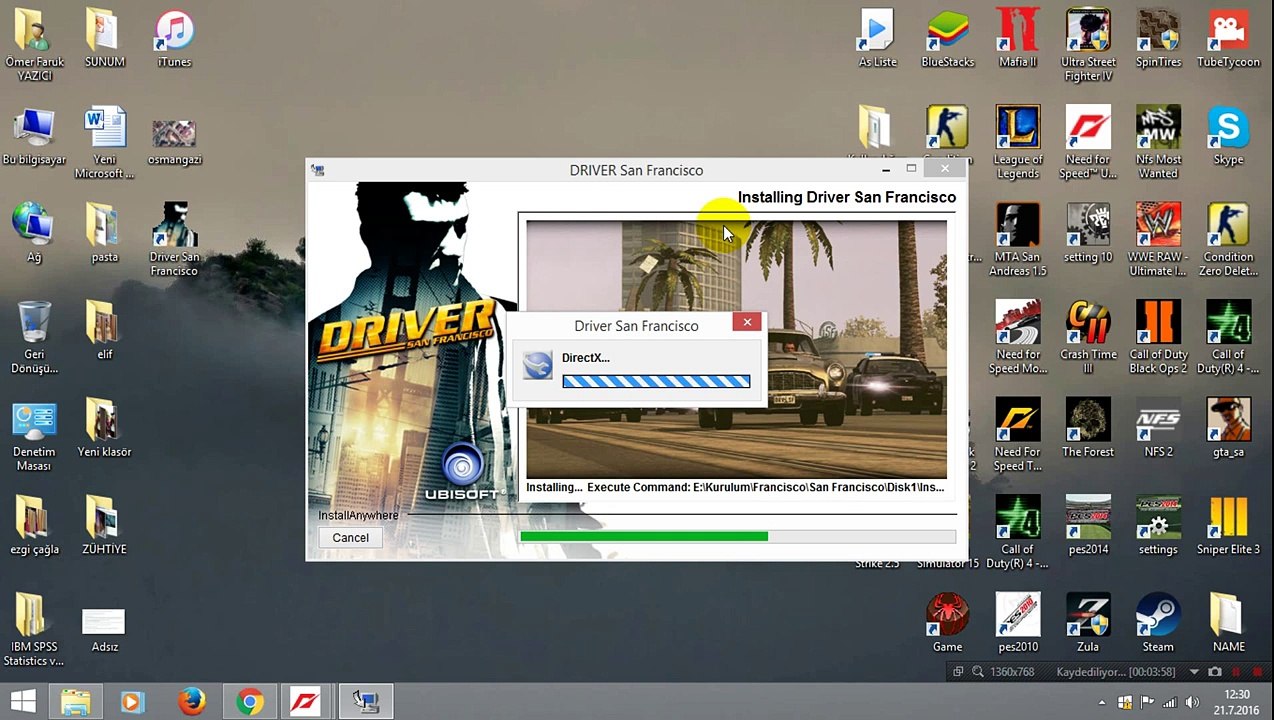Click the recorder 1360x768 resolution magnifier

point(978,672)
